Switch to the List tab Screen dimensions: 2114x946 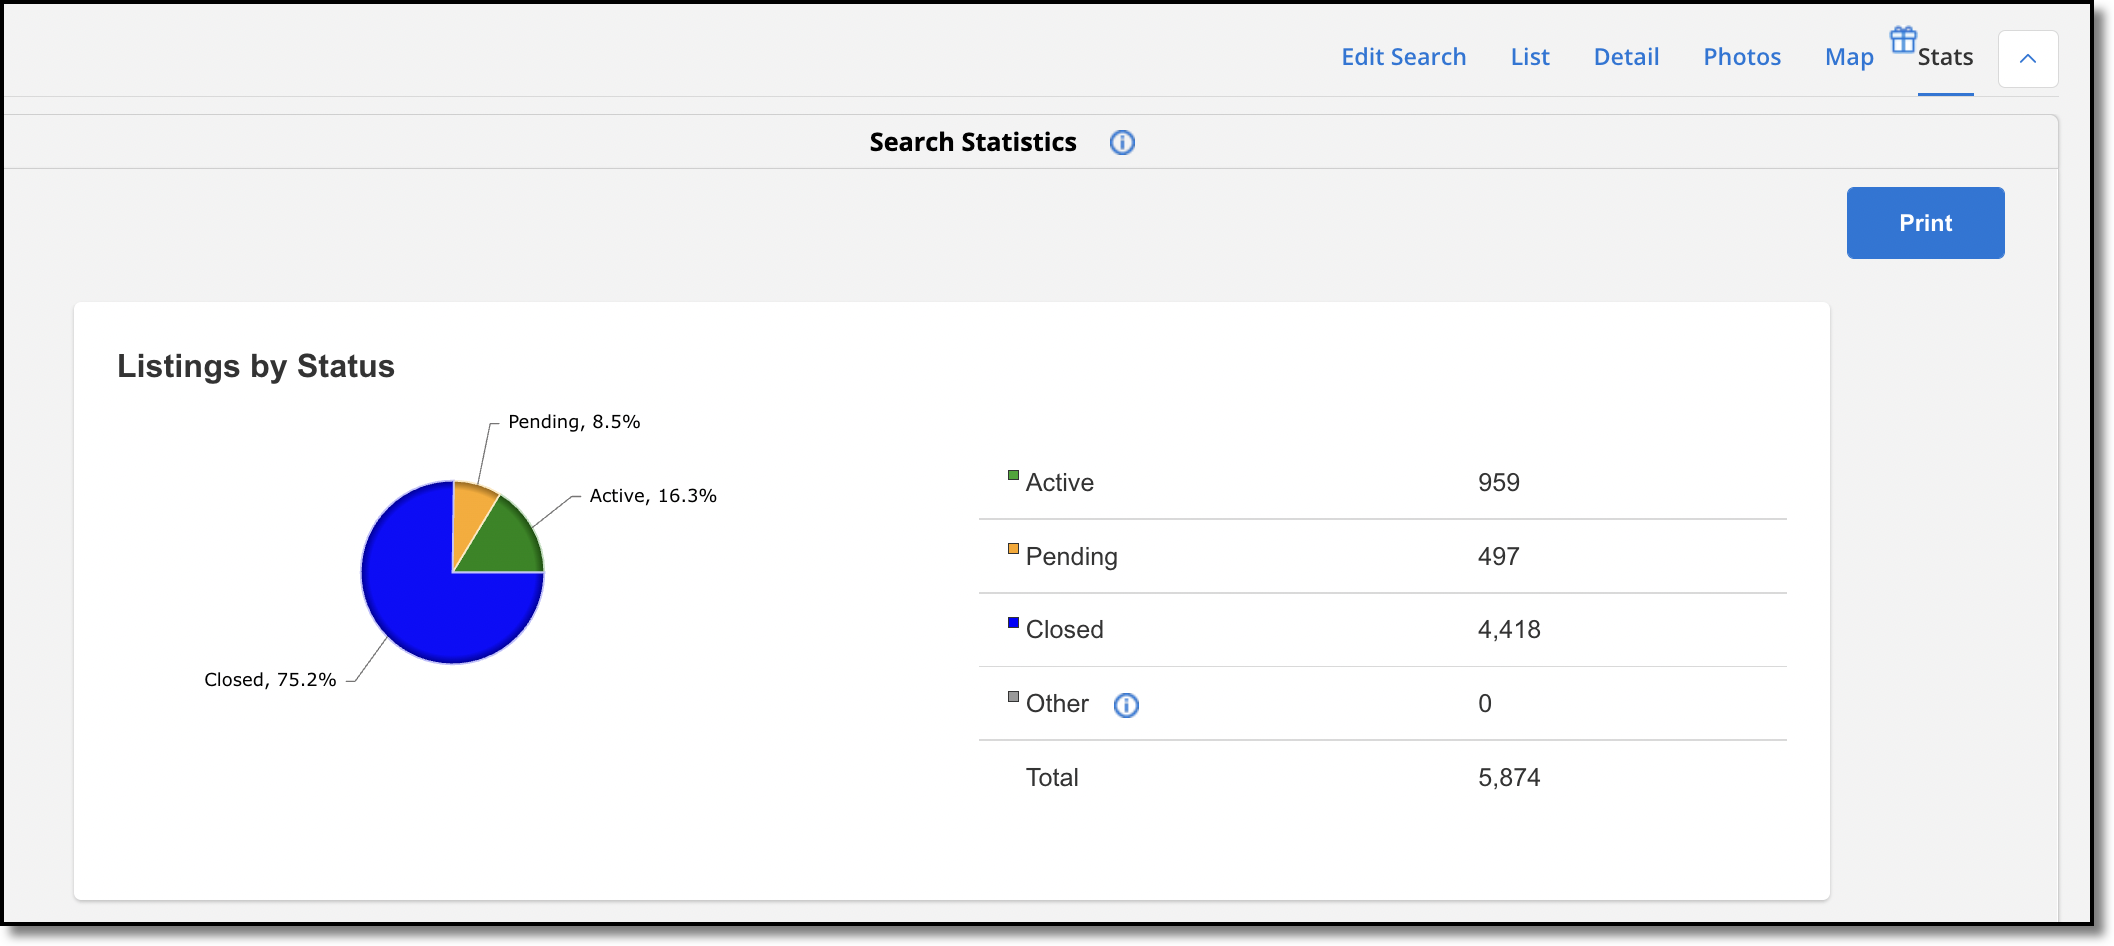click(1530, 57)
